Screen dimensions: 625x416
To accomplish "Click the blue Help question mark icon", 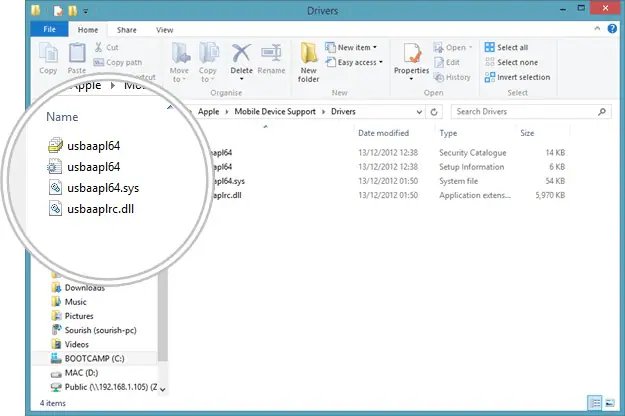I will (x=612, y=28).
